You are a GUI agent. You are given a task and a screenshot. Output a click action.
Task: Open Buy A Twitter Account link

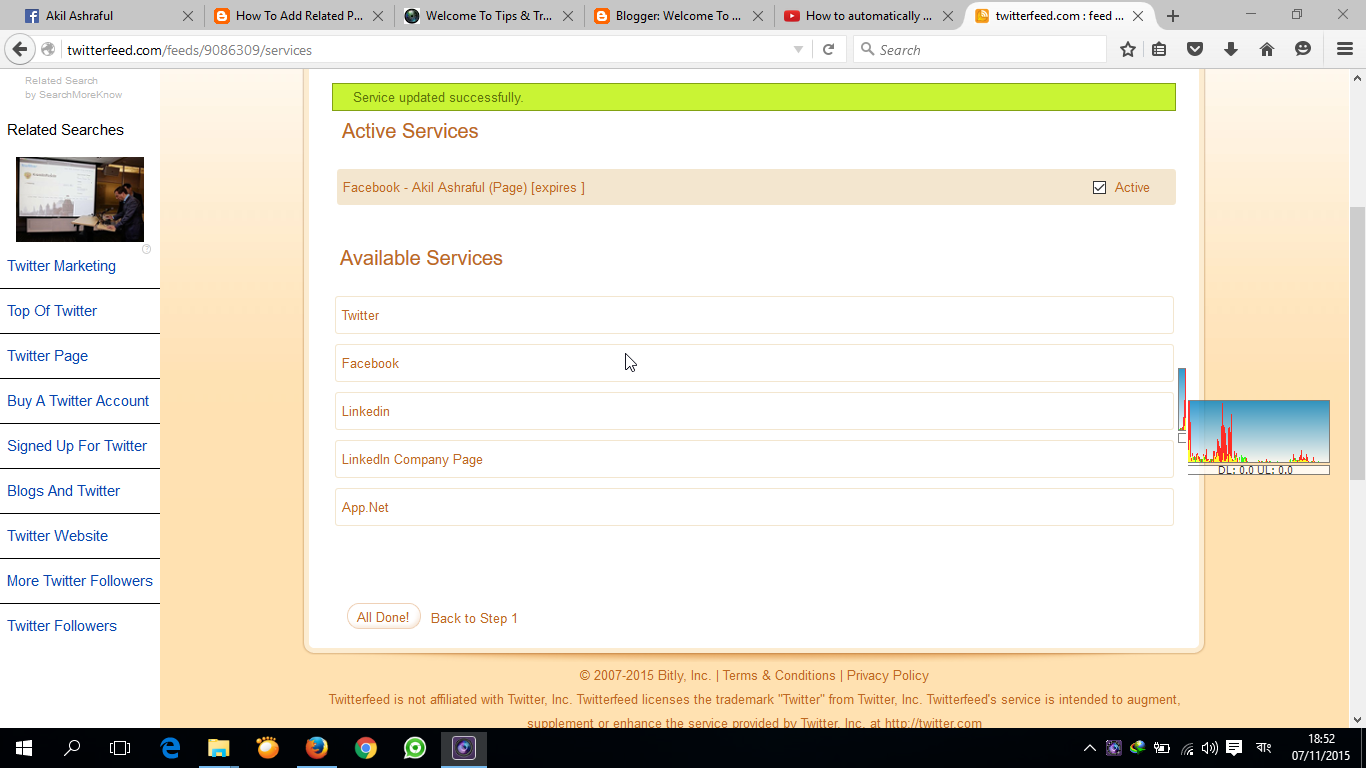pos(78,401)
